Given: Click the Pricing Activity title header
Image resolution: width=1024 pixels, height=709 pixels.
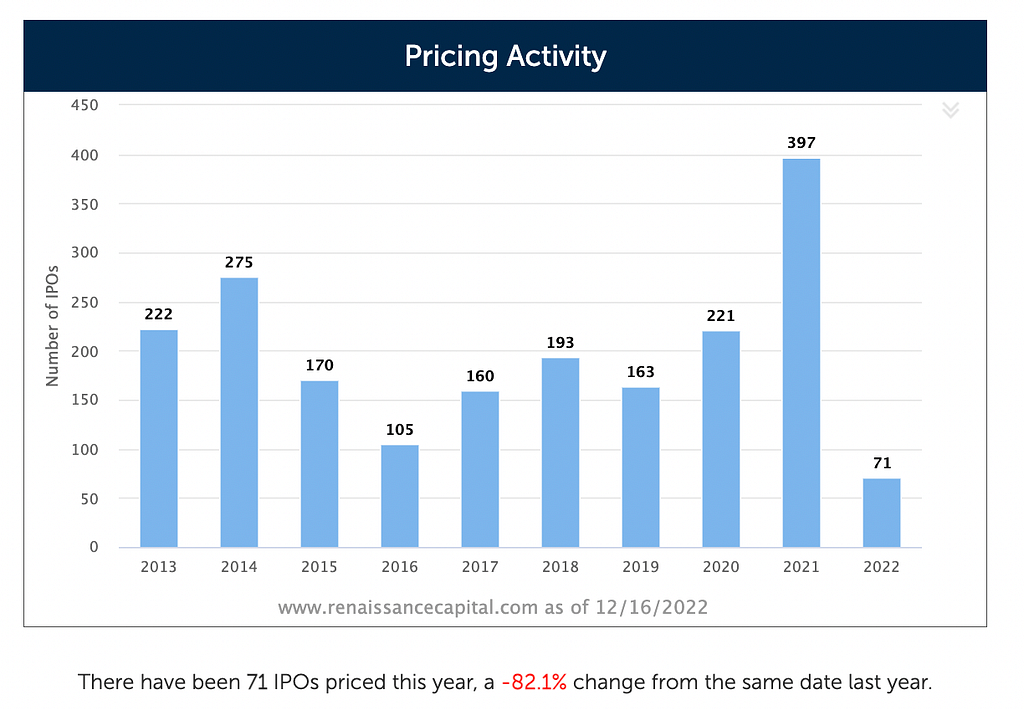Looking at the screenshot, I should pos(505,55).
